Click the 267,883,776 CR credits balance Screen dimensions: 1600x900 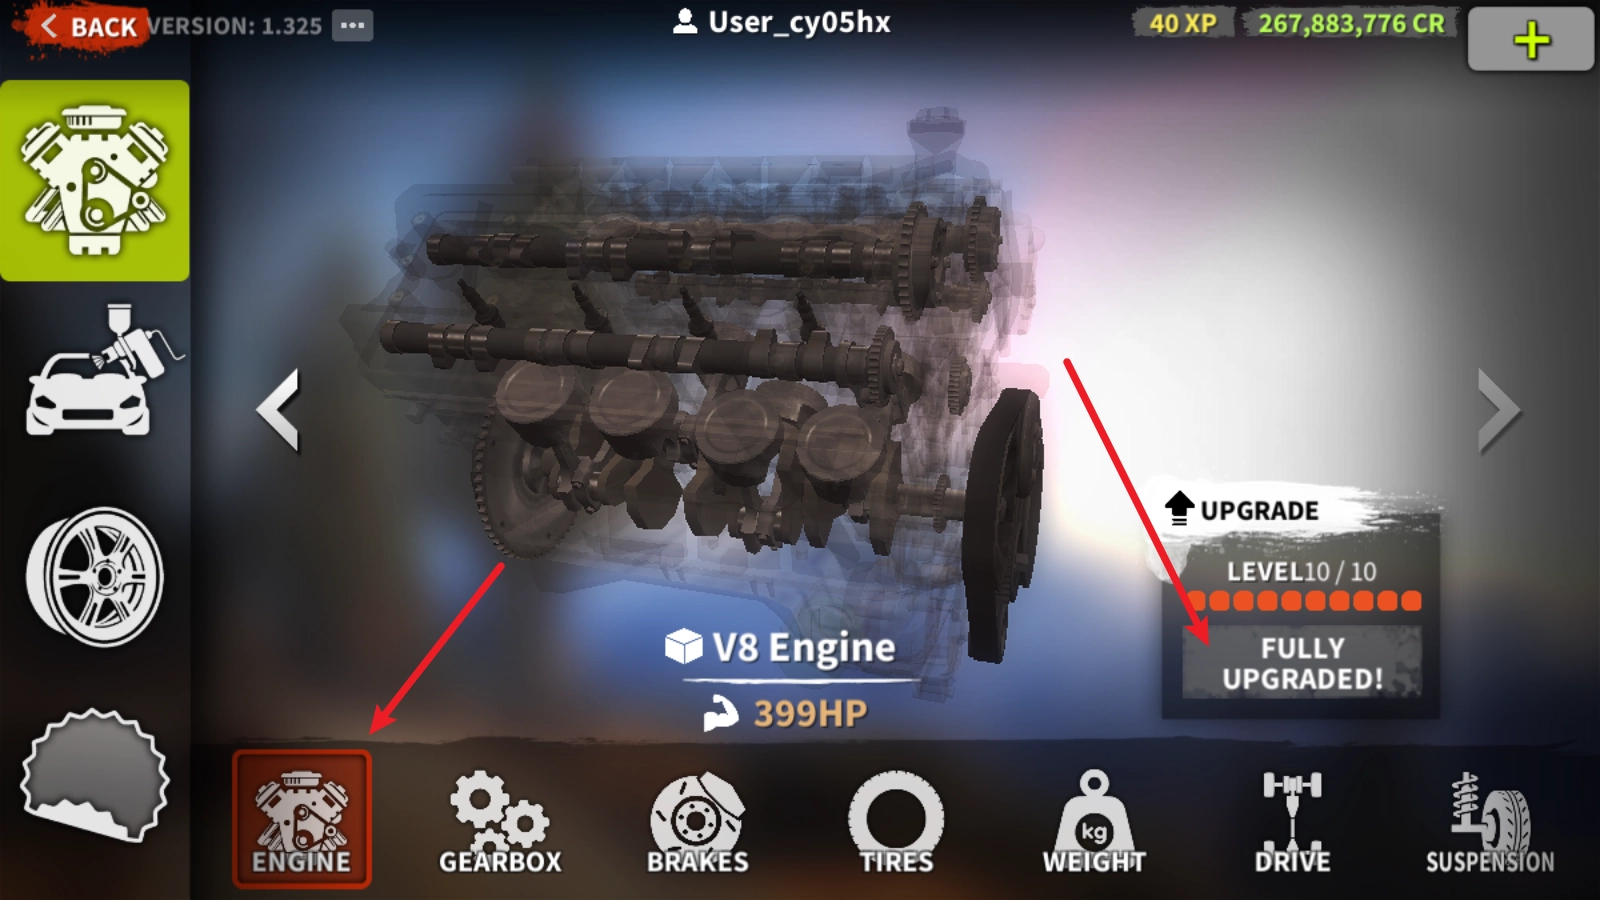pyautogui.click(x=1351, y=24)
